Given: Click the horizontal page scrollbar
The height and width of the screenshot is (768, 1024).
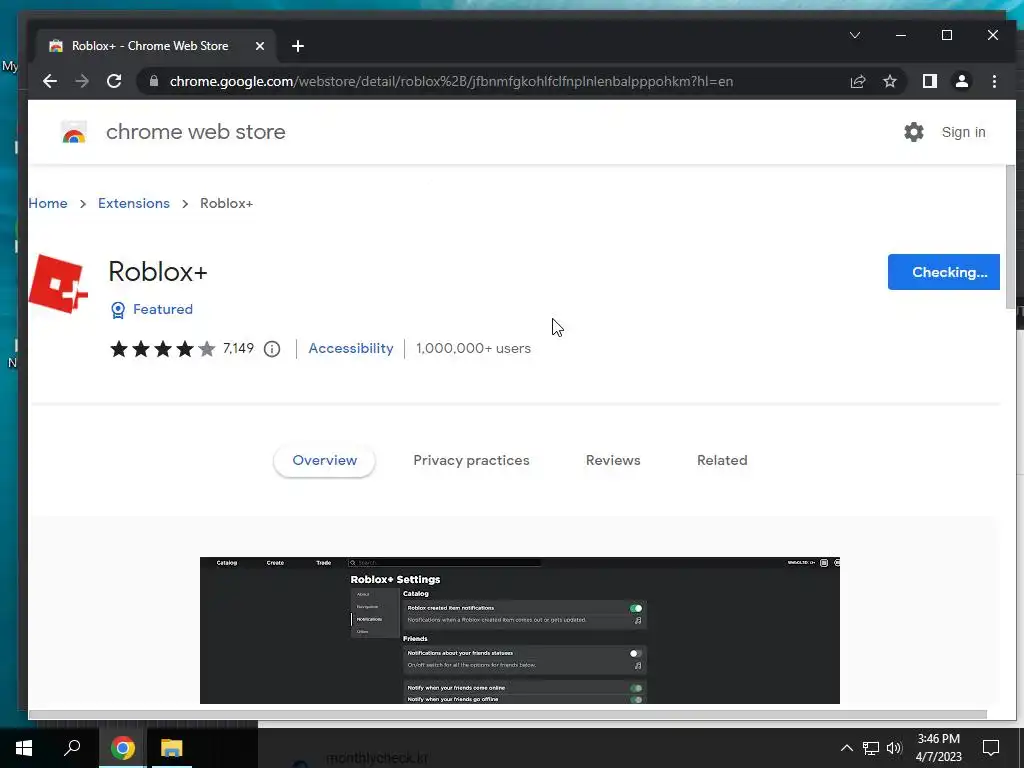Looking at the screenshot, I should pos(507,714).
